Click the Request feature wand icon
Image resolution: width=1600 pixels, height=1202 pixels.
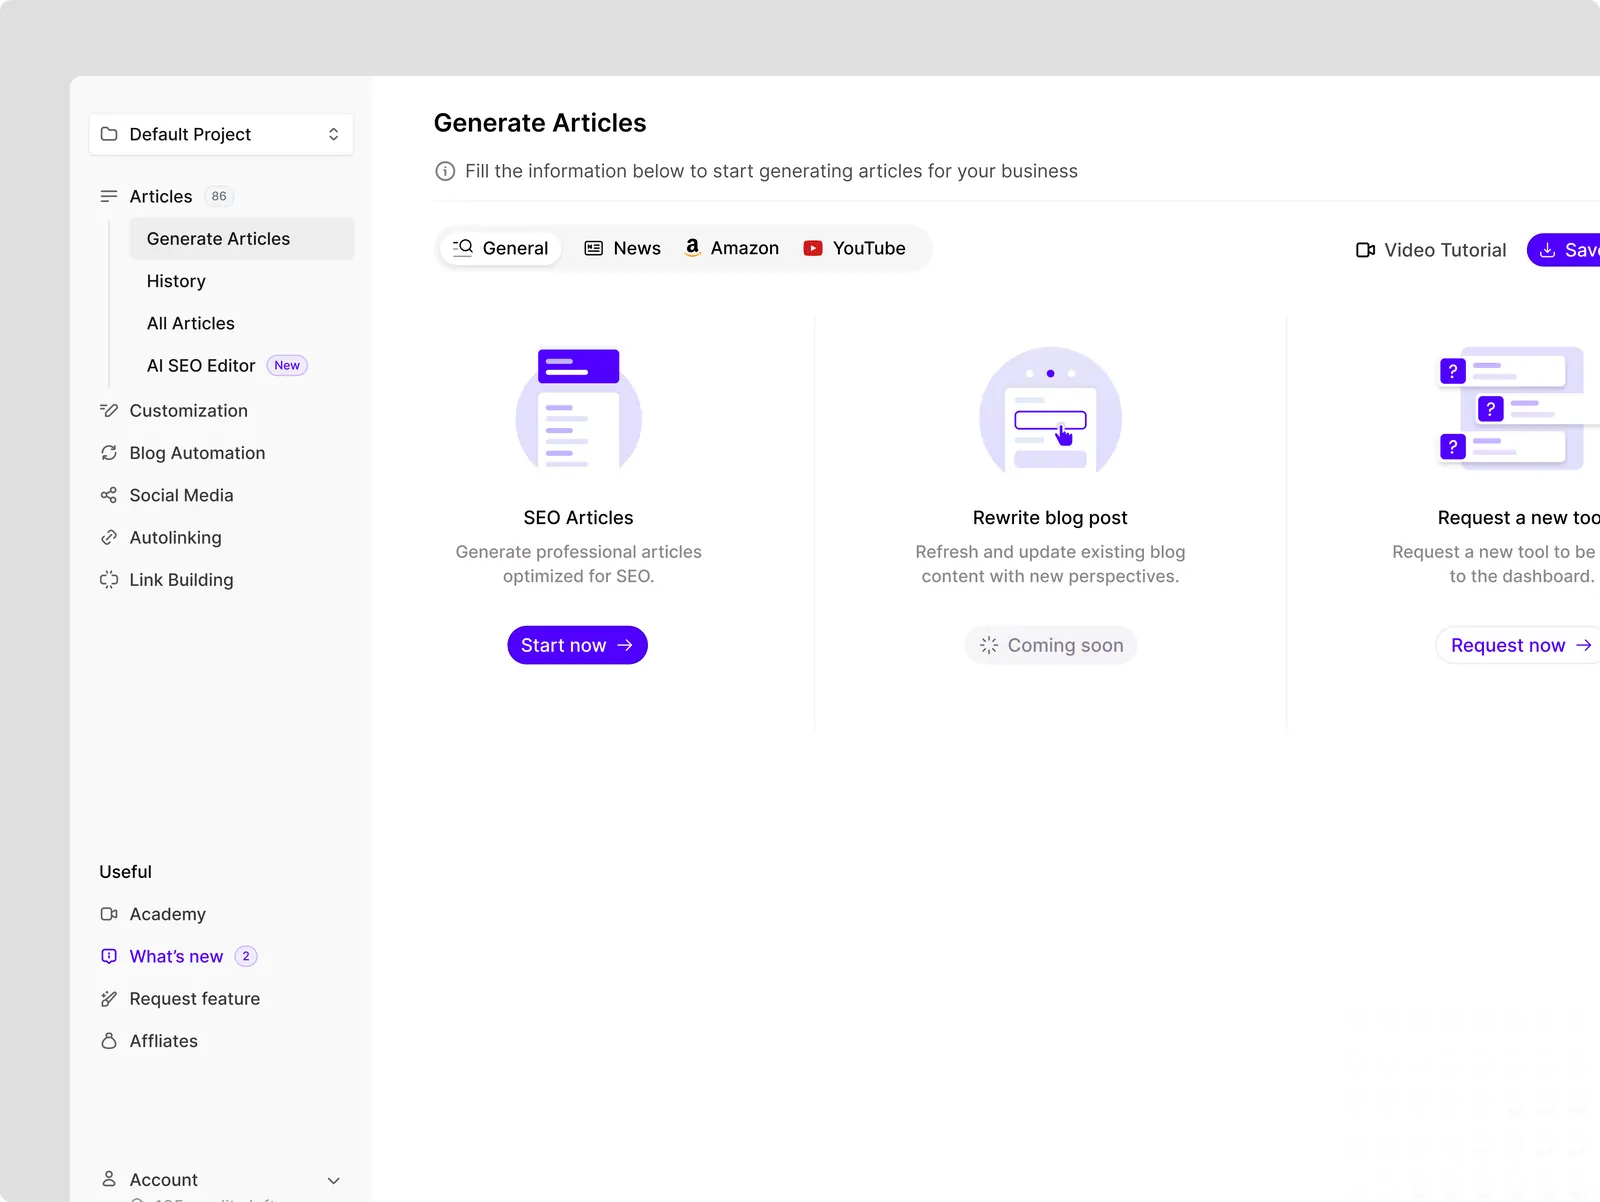coord(109,999)
